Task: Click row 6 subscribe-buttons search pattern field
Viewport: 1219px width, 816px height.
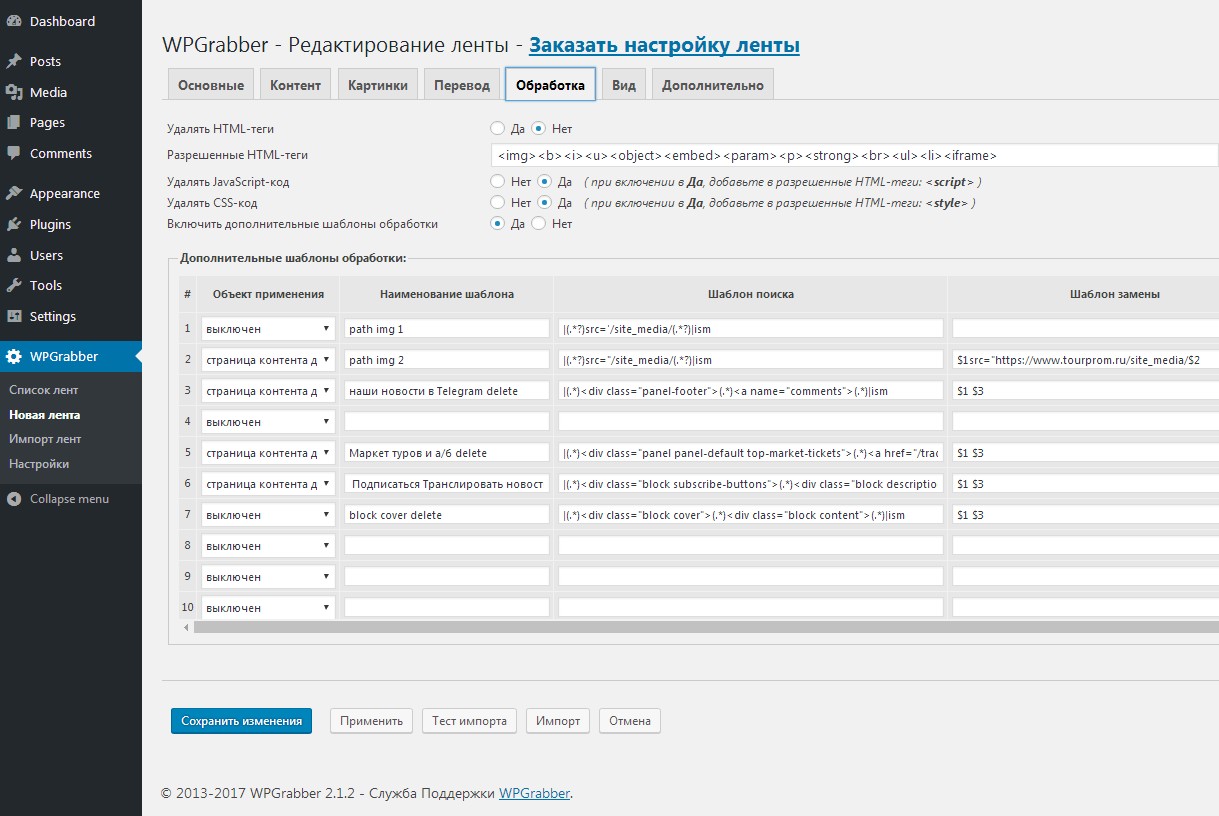Action: pos(750,484)
